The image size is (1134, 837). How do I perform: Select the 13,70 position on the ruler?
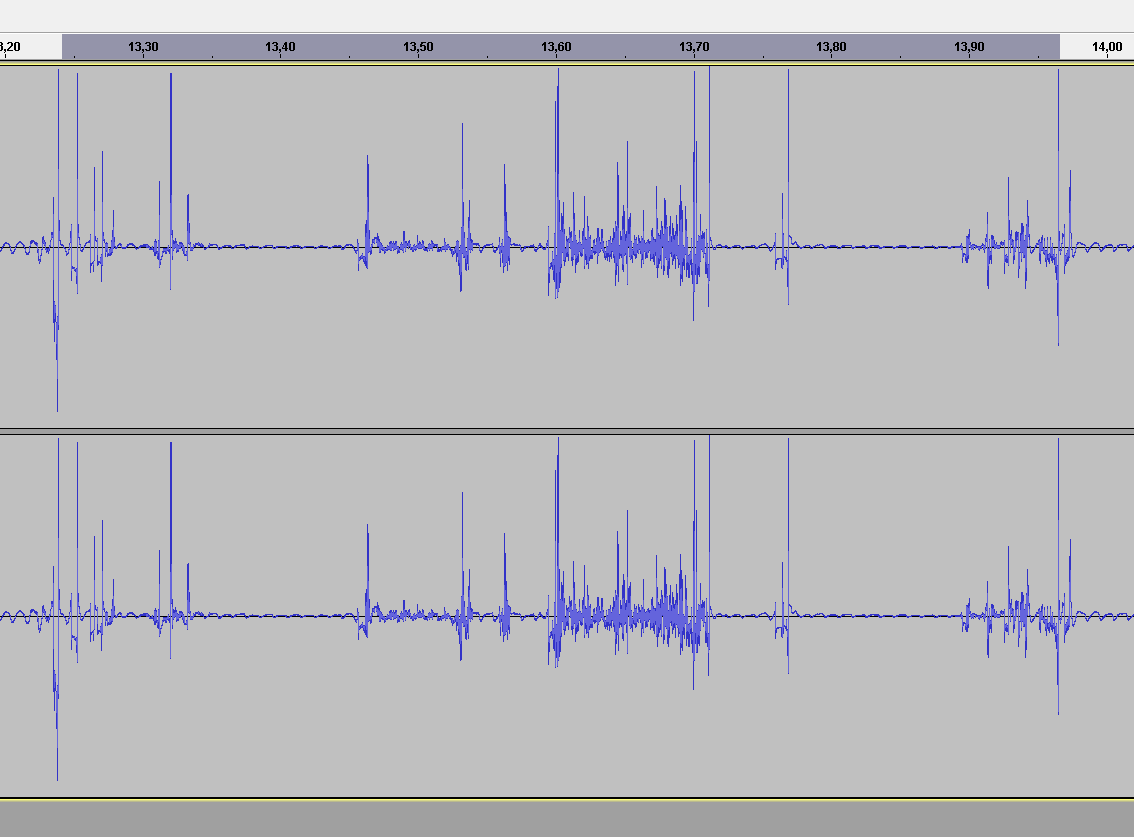pyautogui.click(x=694, y=47)
